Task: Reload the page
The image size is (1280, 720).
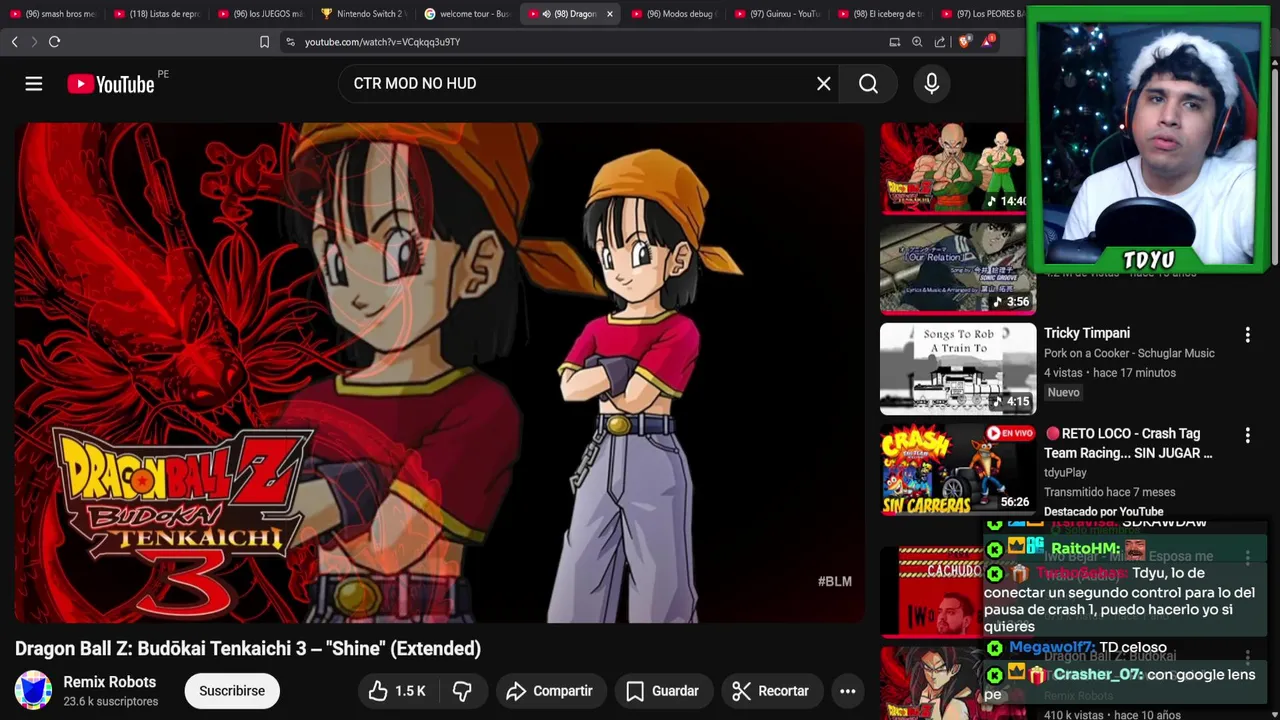Action: (54, 42)
